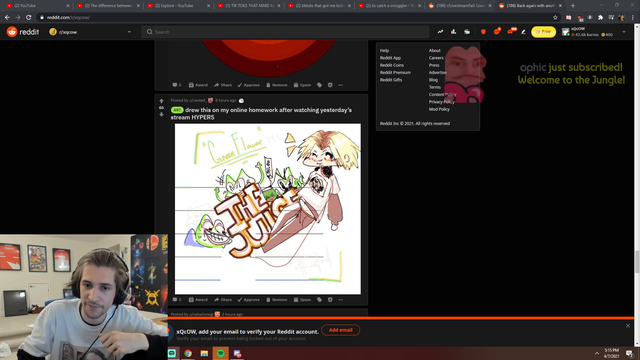Click Share under the red image post
This screenshot has width=640, height=360.
223,85
